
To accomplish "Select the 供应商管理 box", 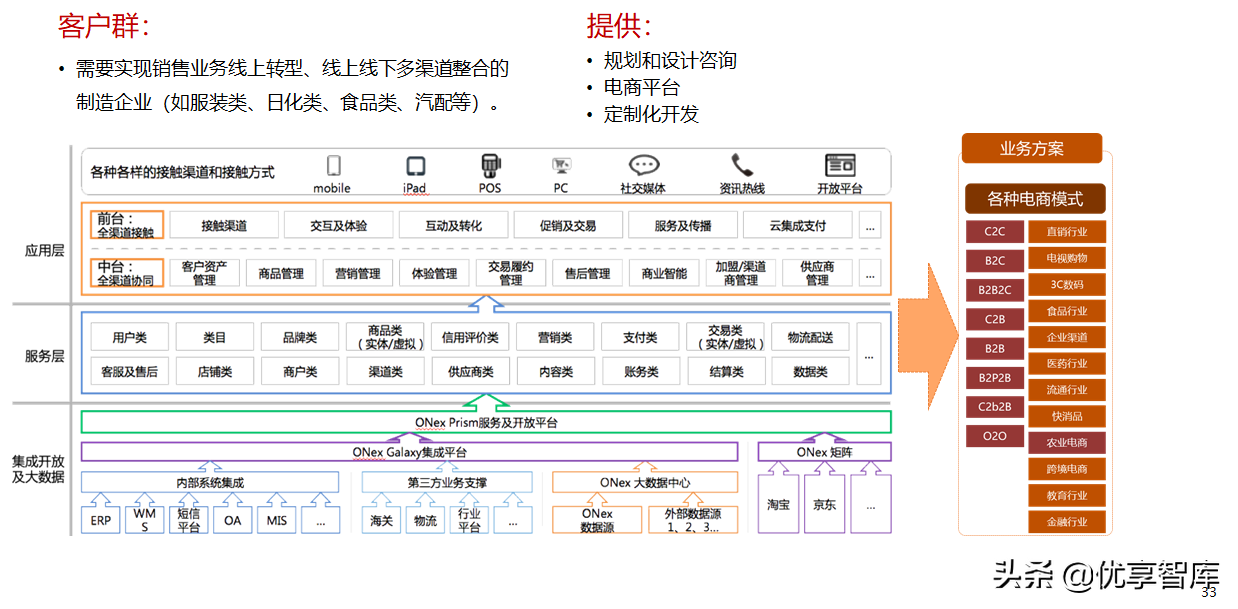I will click(x=818, y=273).
